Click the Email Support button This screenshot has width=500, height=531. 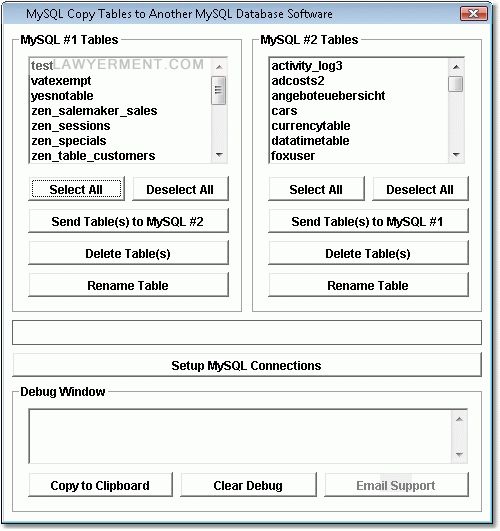[396, 485]
